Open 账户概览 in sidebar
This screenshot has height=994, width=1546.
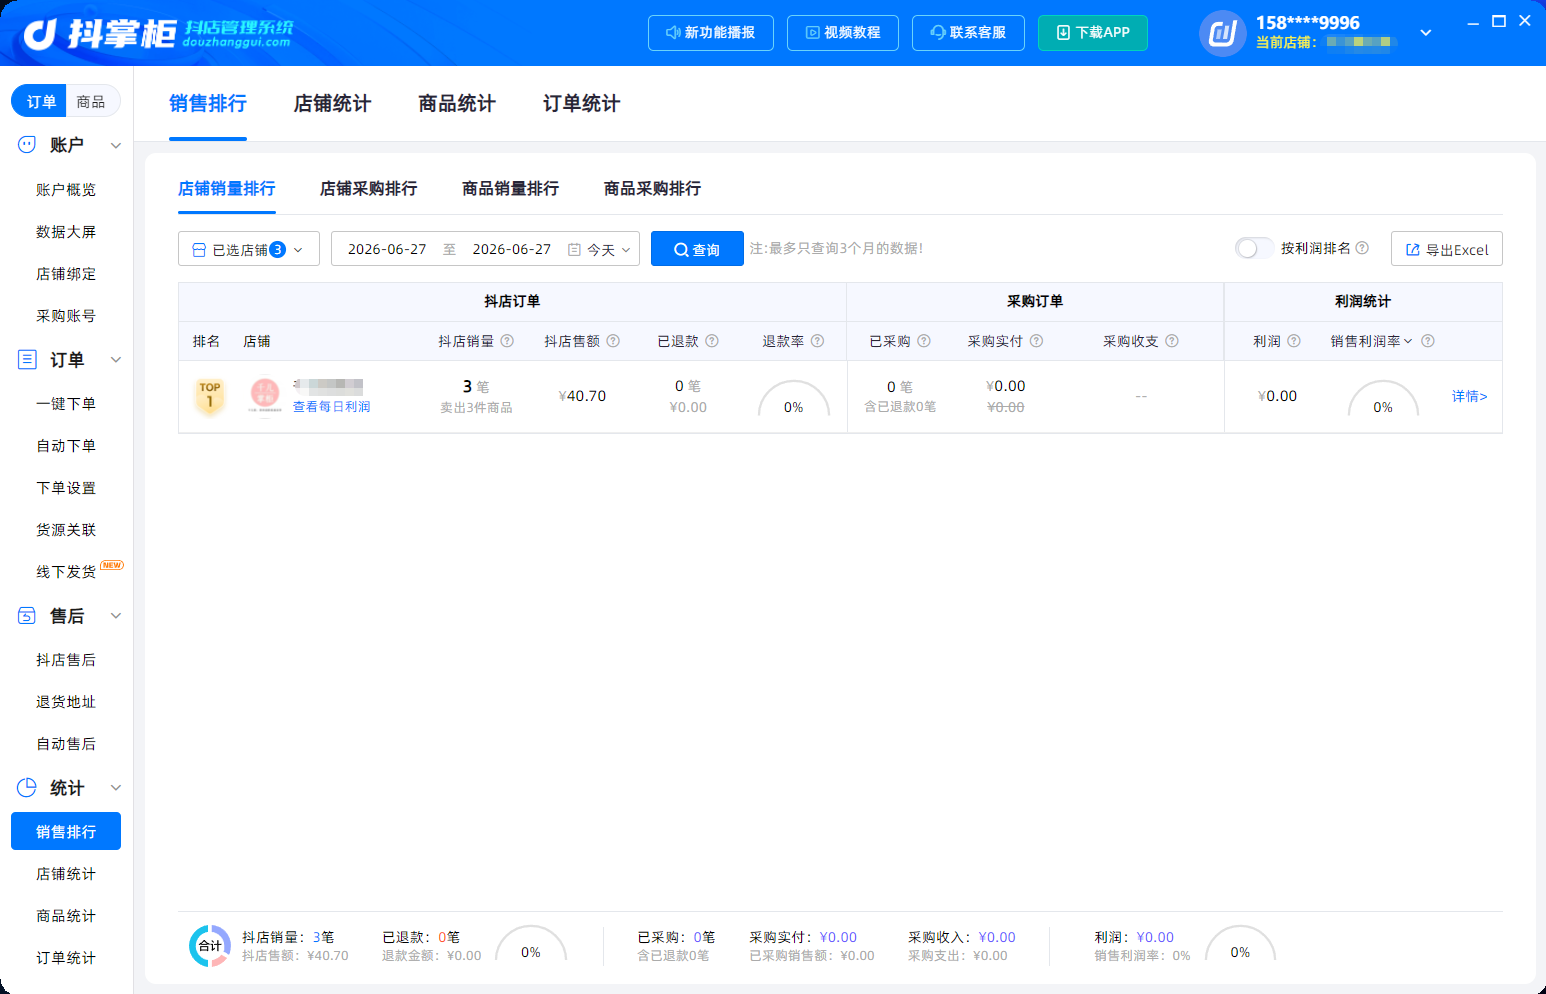(x=66, y=190)
